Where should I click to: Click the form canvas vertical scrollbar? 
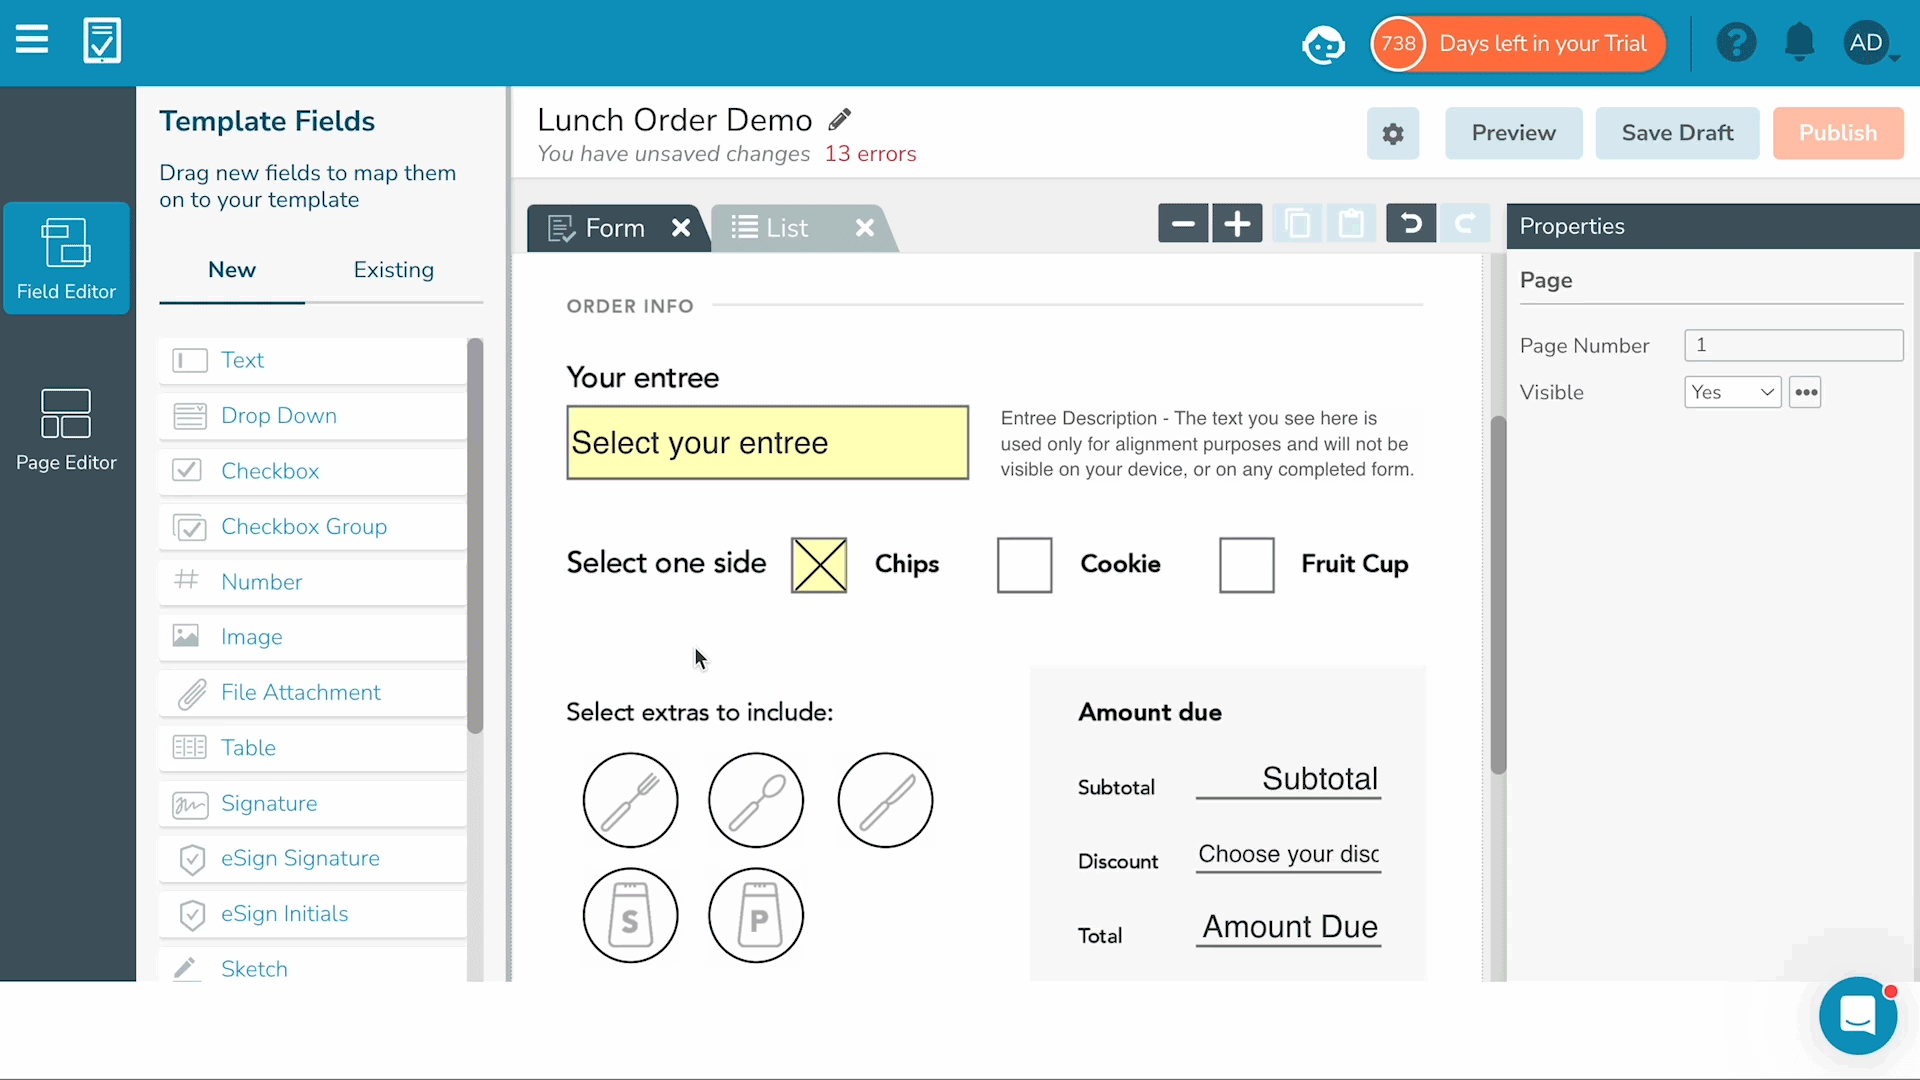(1498, 595)
